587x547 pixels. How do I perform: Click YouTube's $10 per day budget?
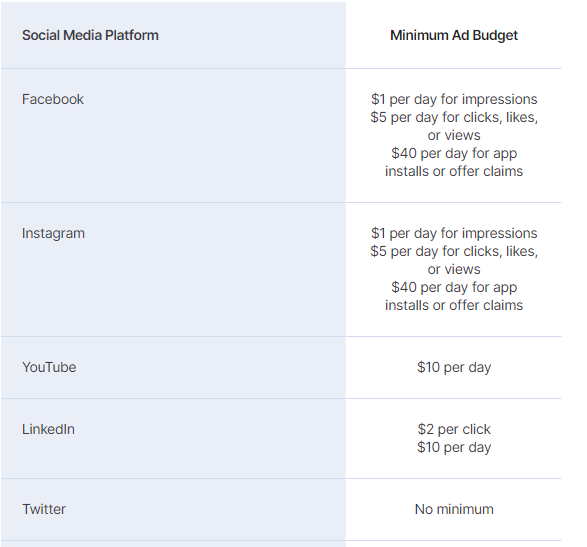(454, 367)
